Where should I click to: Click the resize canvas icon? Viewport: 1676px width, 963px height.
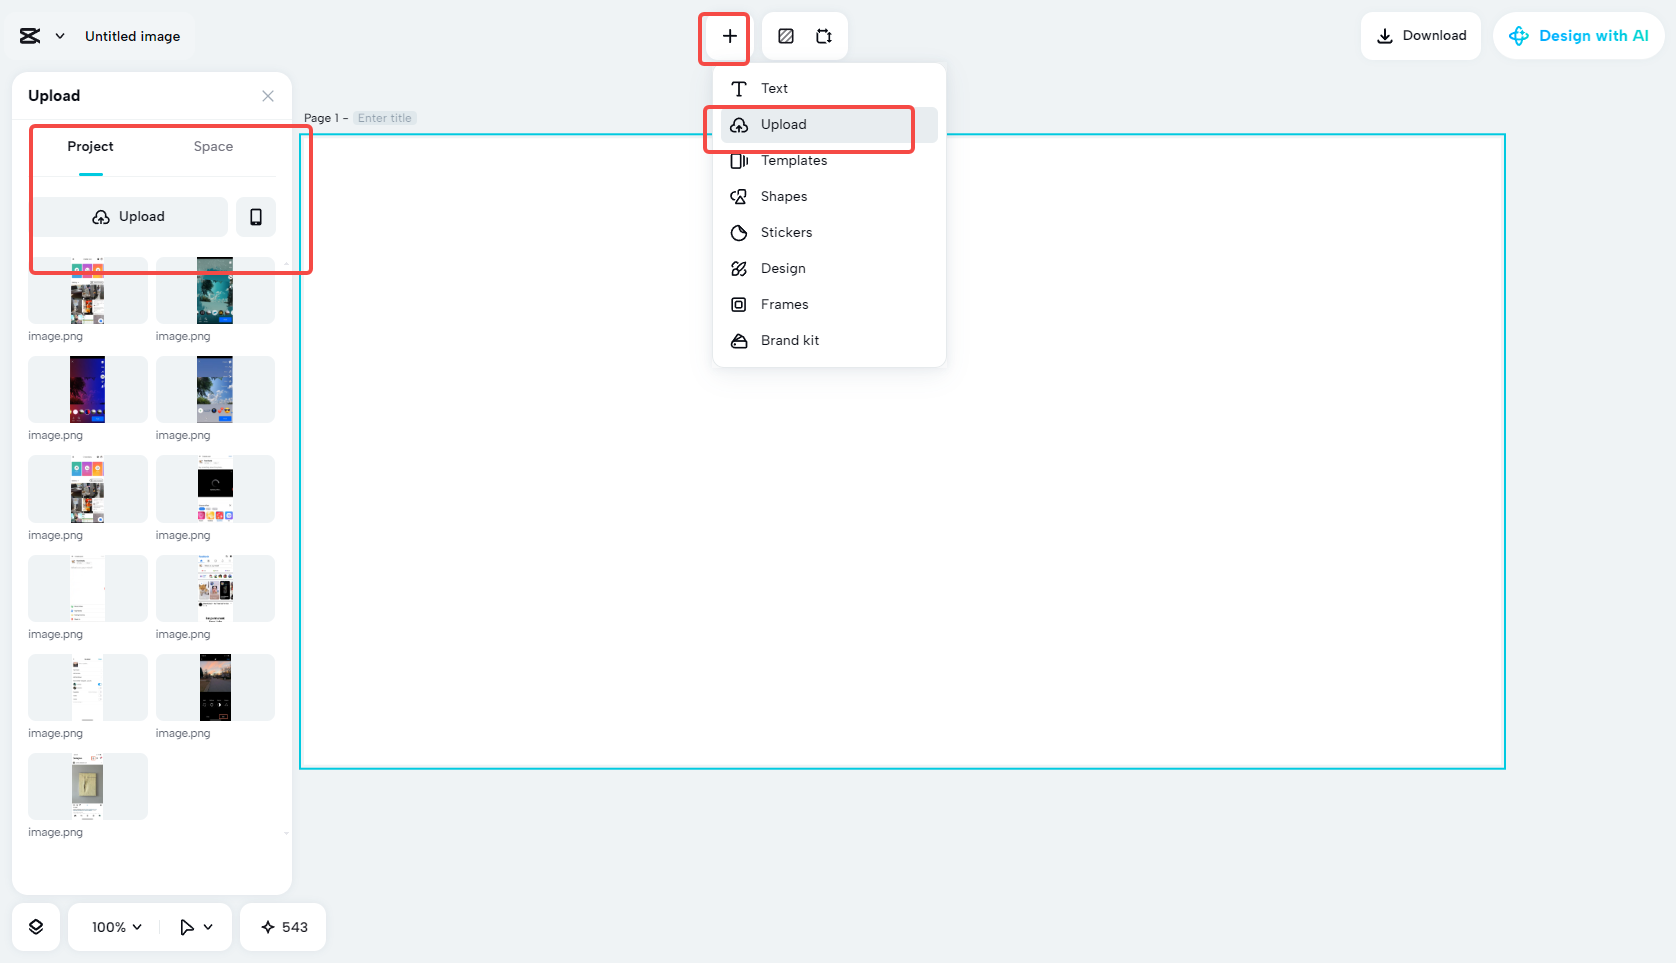[x=824, y=35]
